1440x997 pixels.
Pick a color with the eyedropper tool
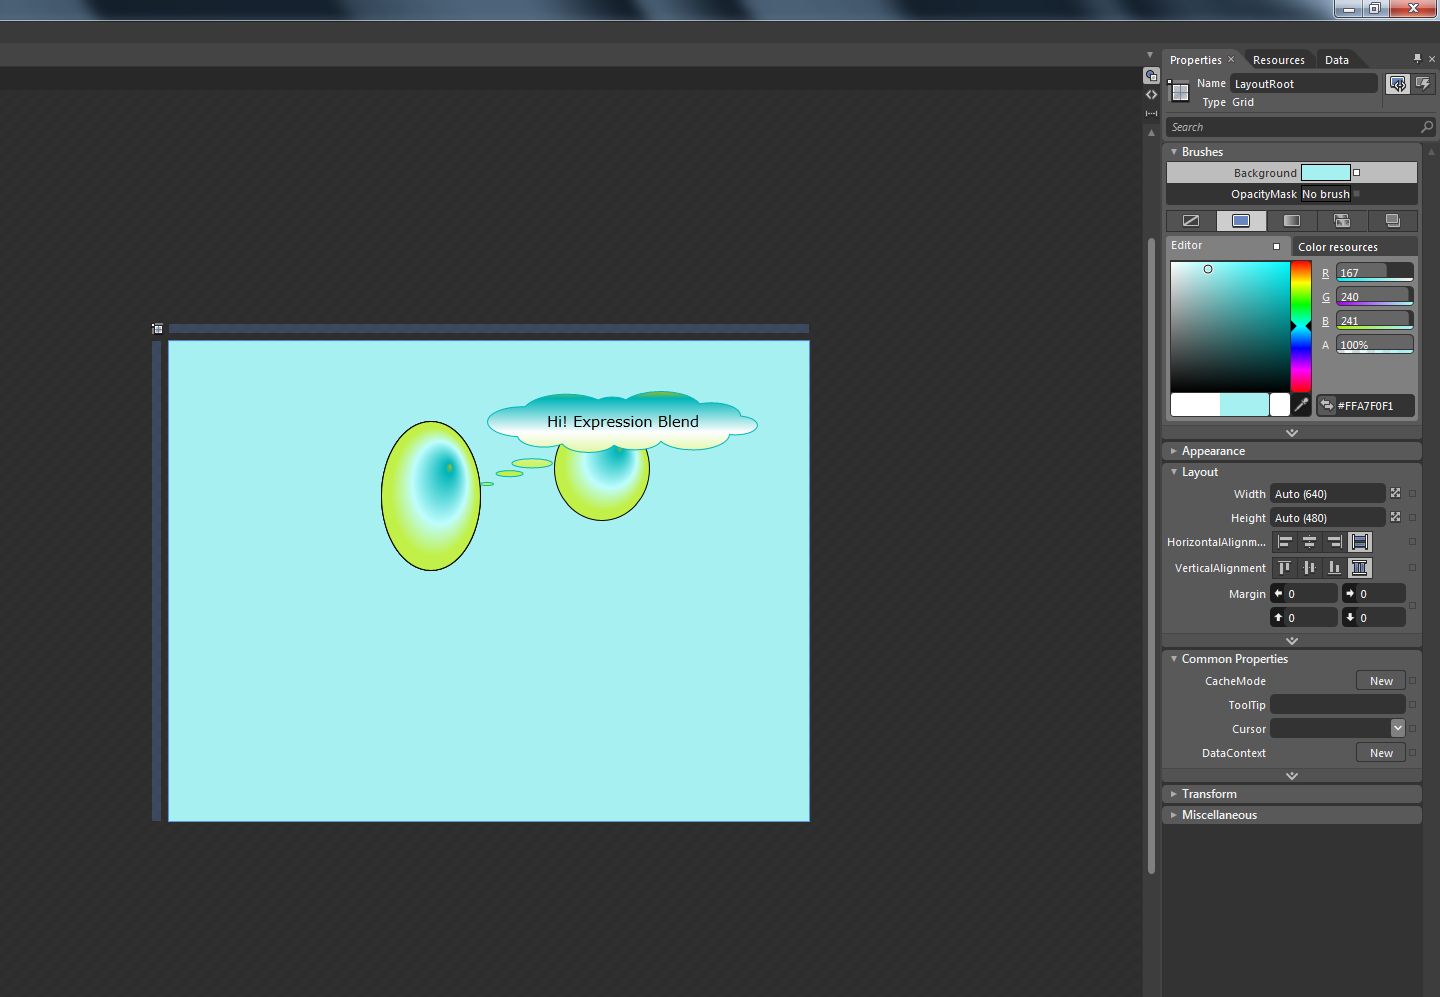tap(1301, 405)
